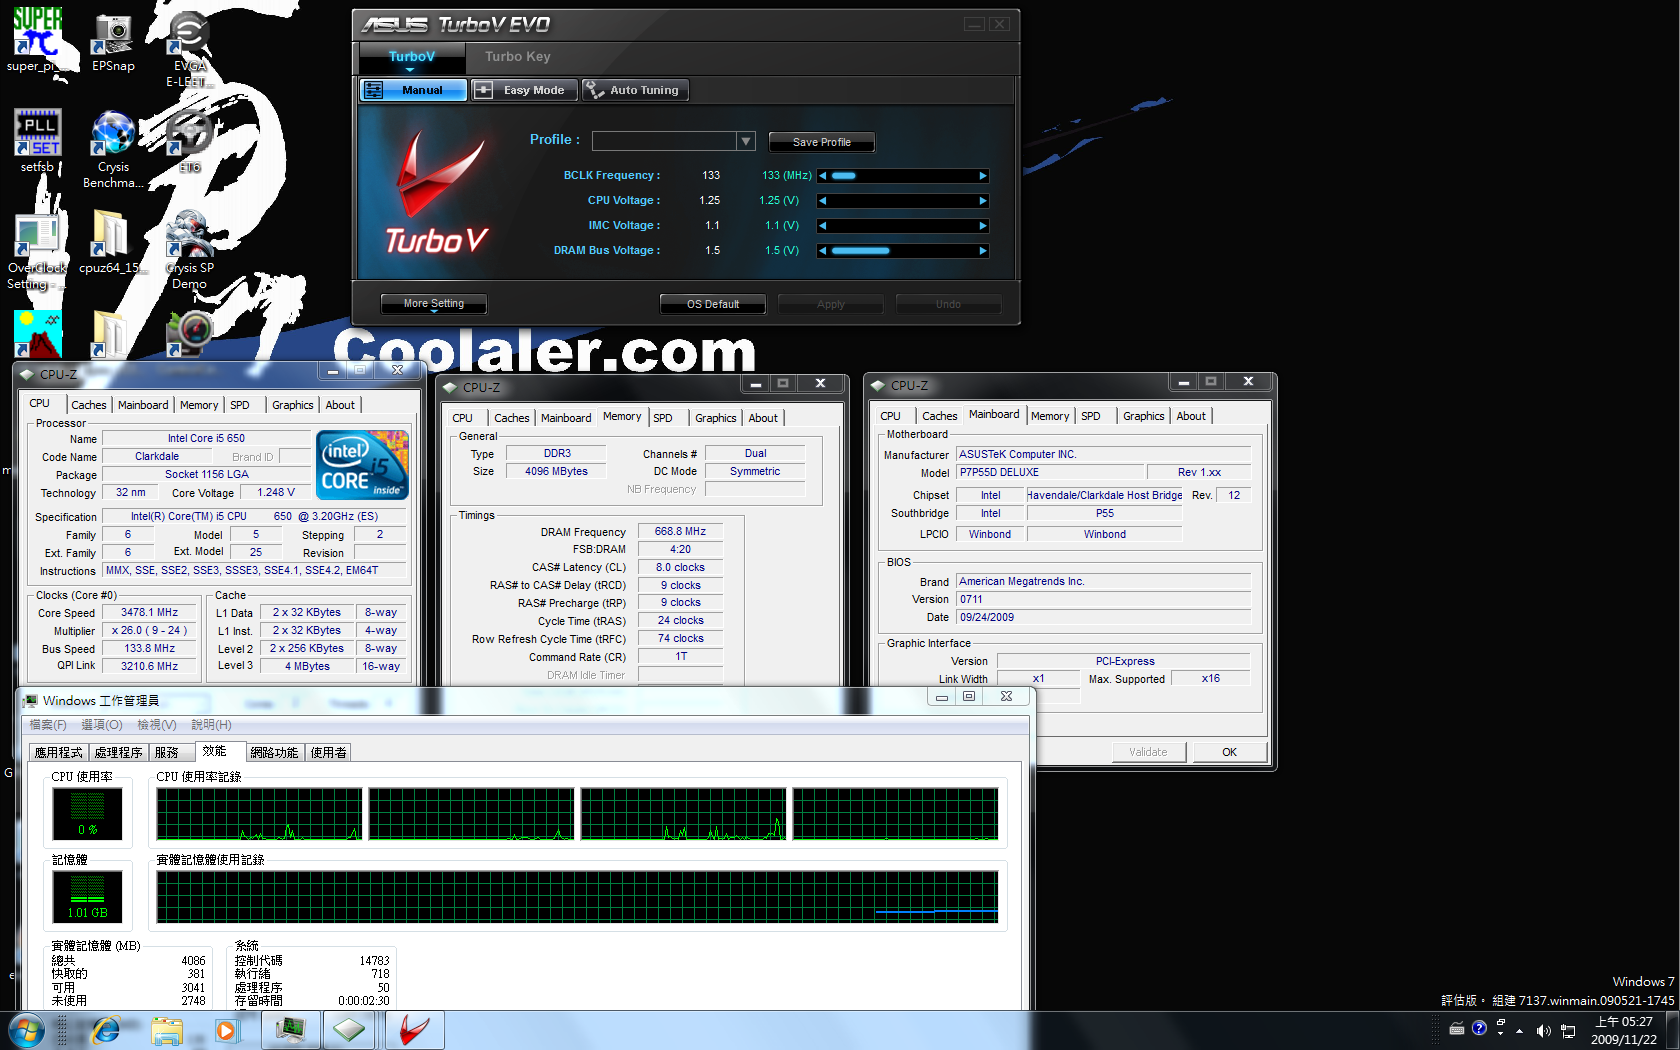Decrease BCLK Frequency with left arrow
This screenshot has height=1050, width=1680.
point(823,176)
